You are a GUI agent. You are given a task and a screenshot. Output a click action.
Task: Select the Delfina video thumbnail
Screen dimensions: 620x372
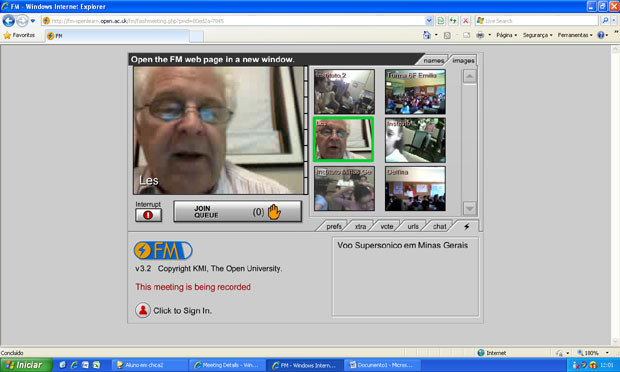pos(415,189)
